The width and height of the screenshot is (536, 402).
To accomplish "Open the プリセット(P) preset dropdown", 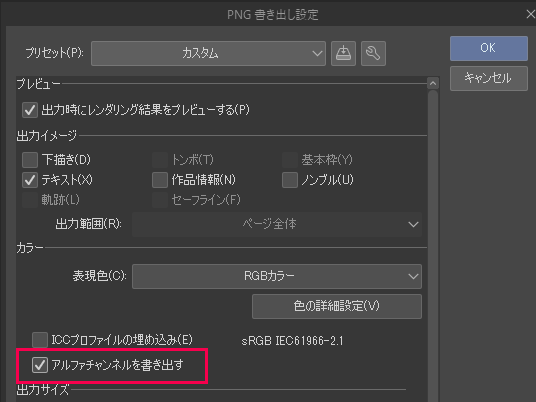I will tap(209, 53).
